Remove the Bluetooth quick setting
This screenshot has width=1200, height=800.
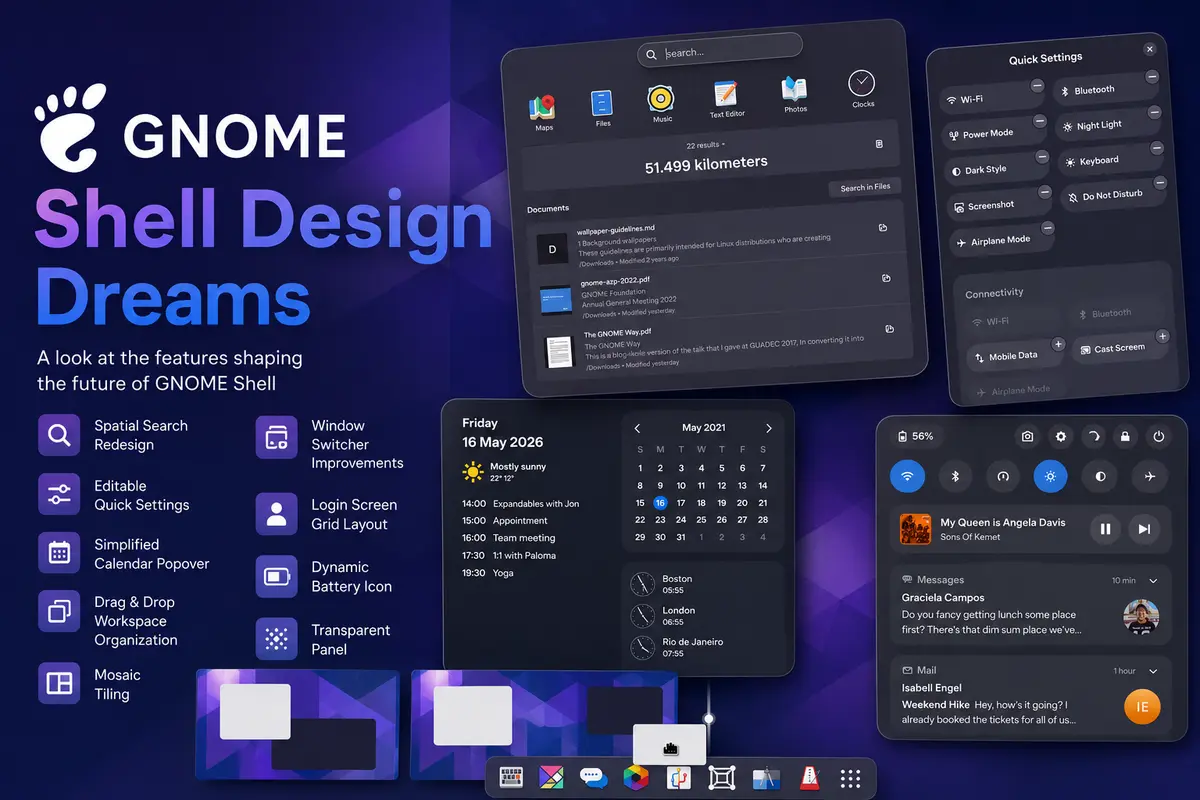1152,77
